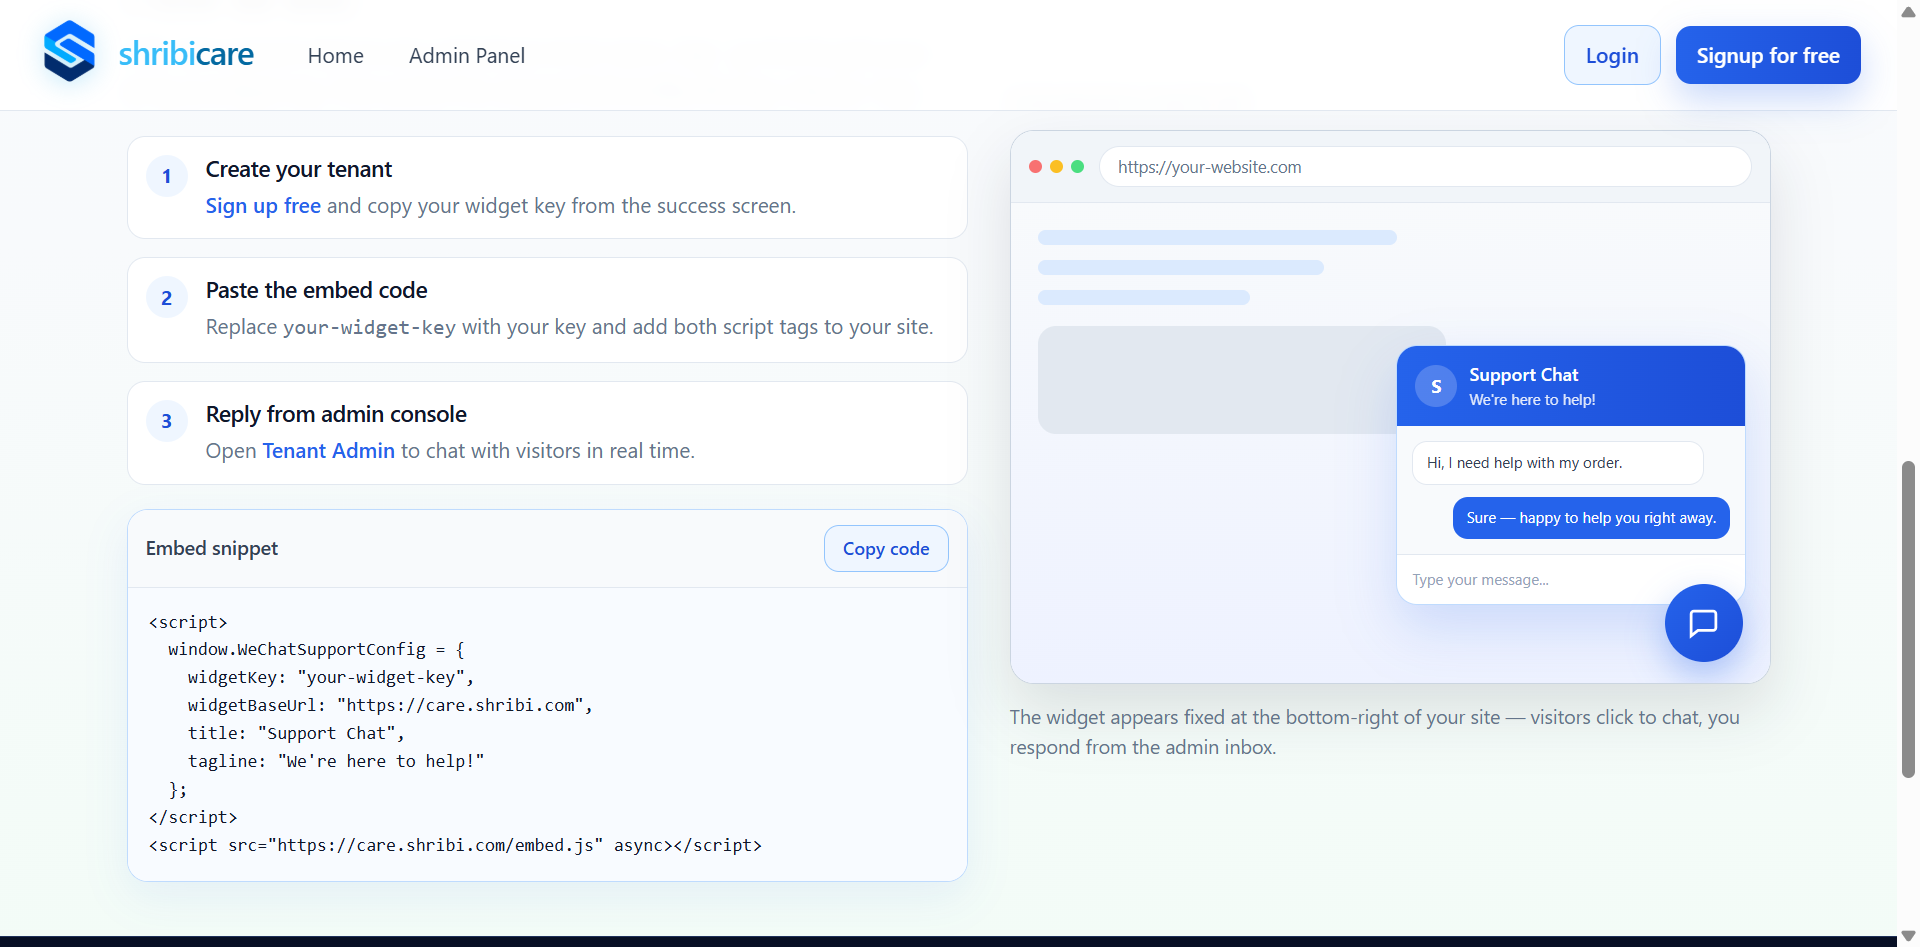Click the tagline code line
1920x947 pixels.
[336, 761]
